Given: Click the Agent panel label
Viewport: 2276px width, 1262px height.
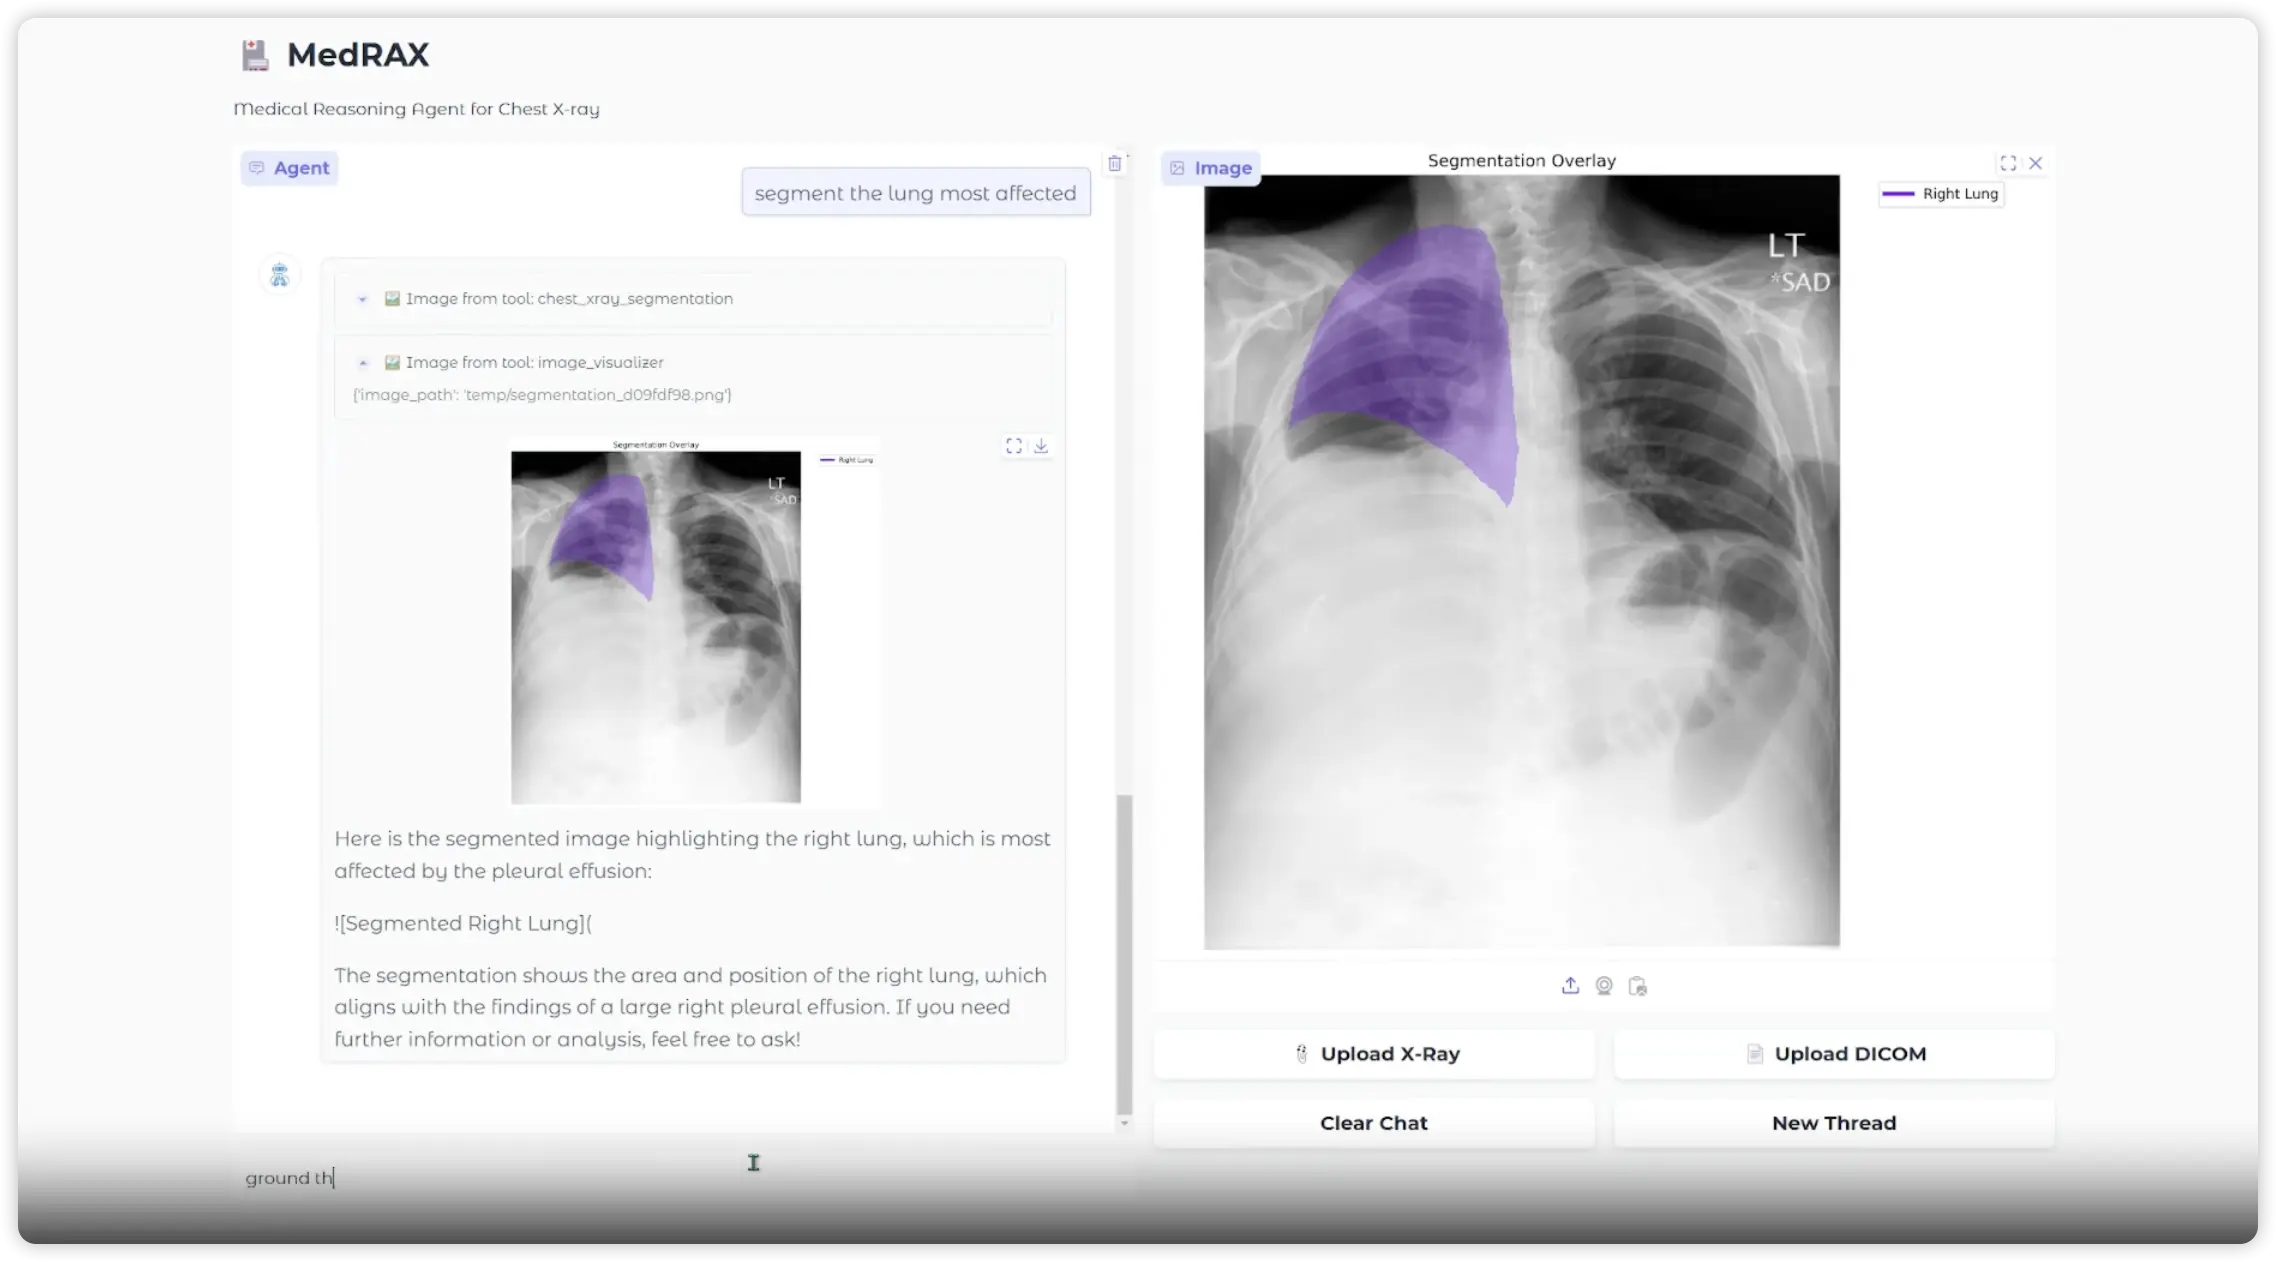Looking at the screenshot, I should [289, 168].
